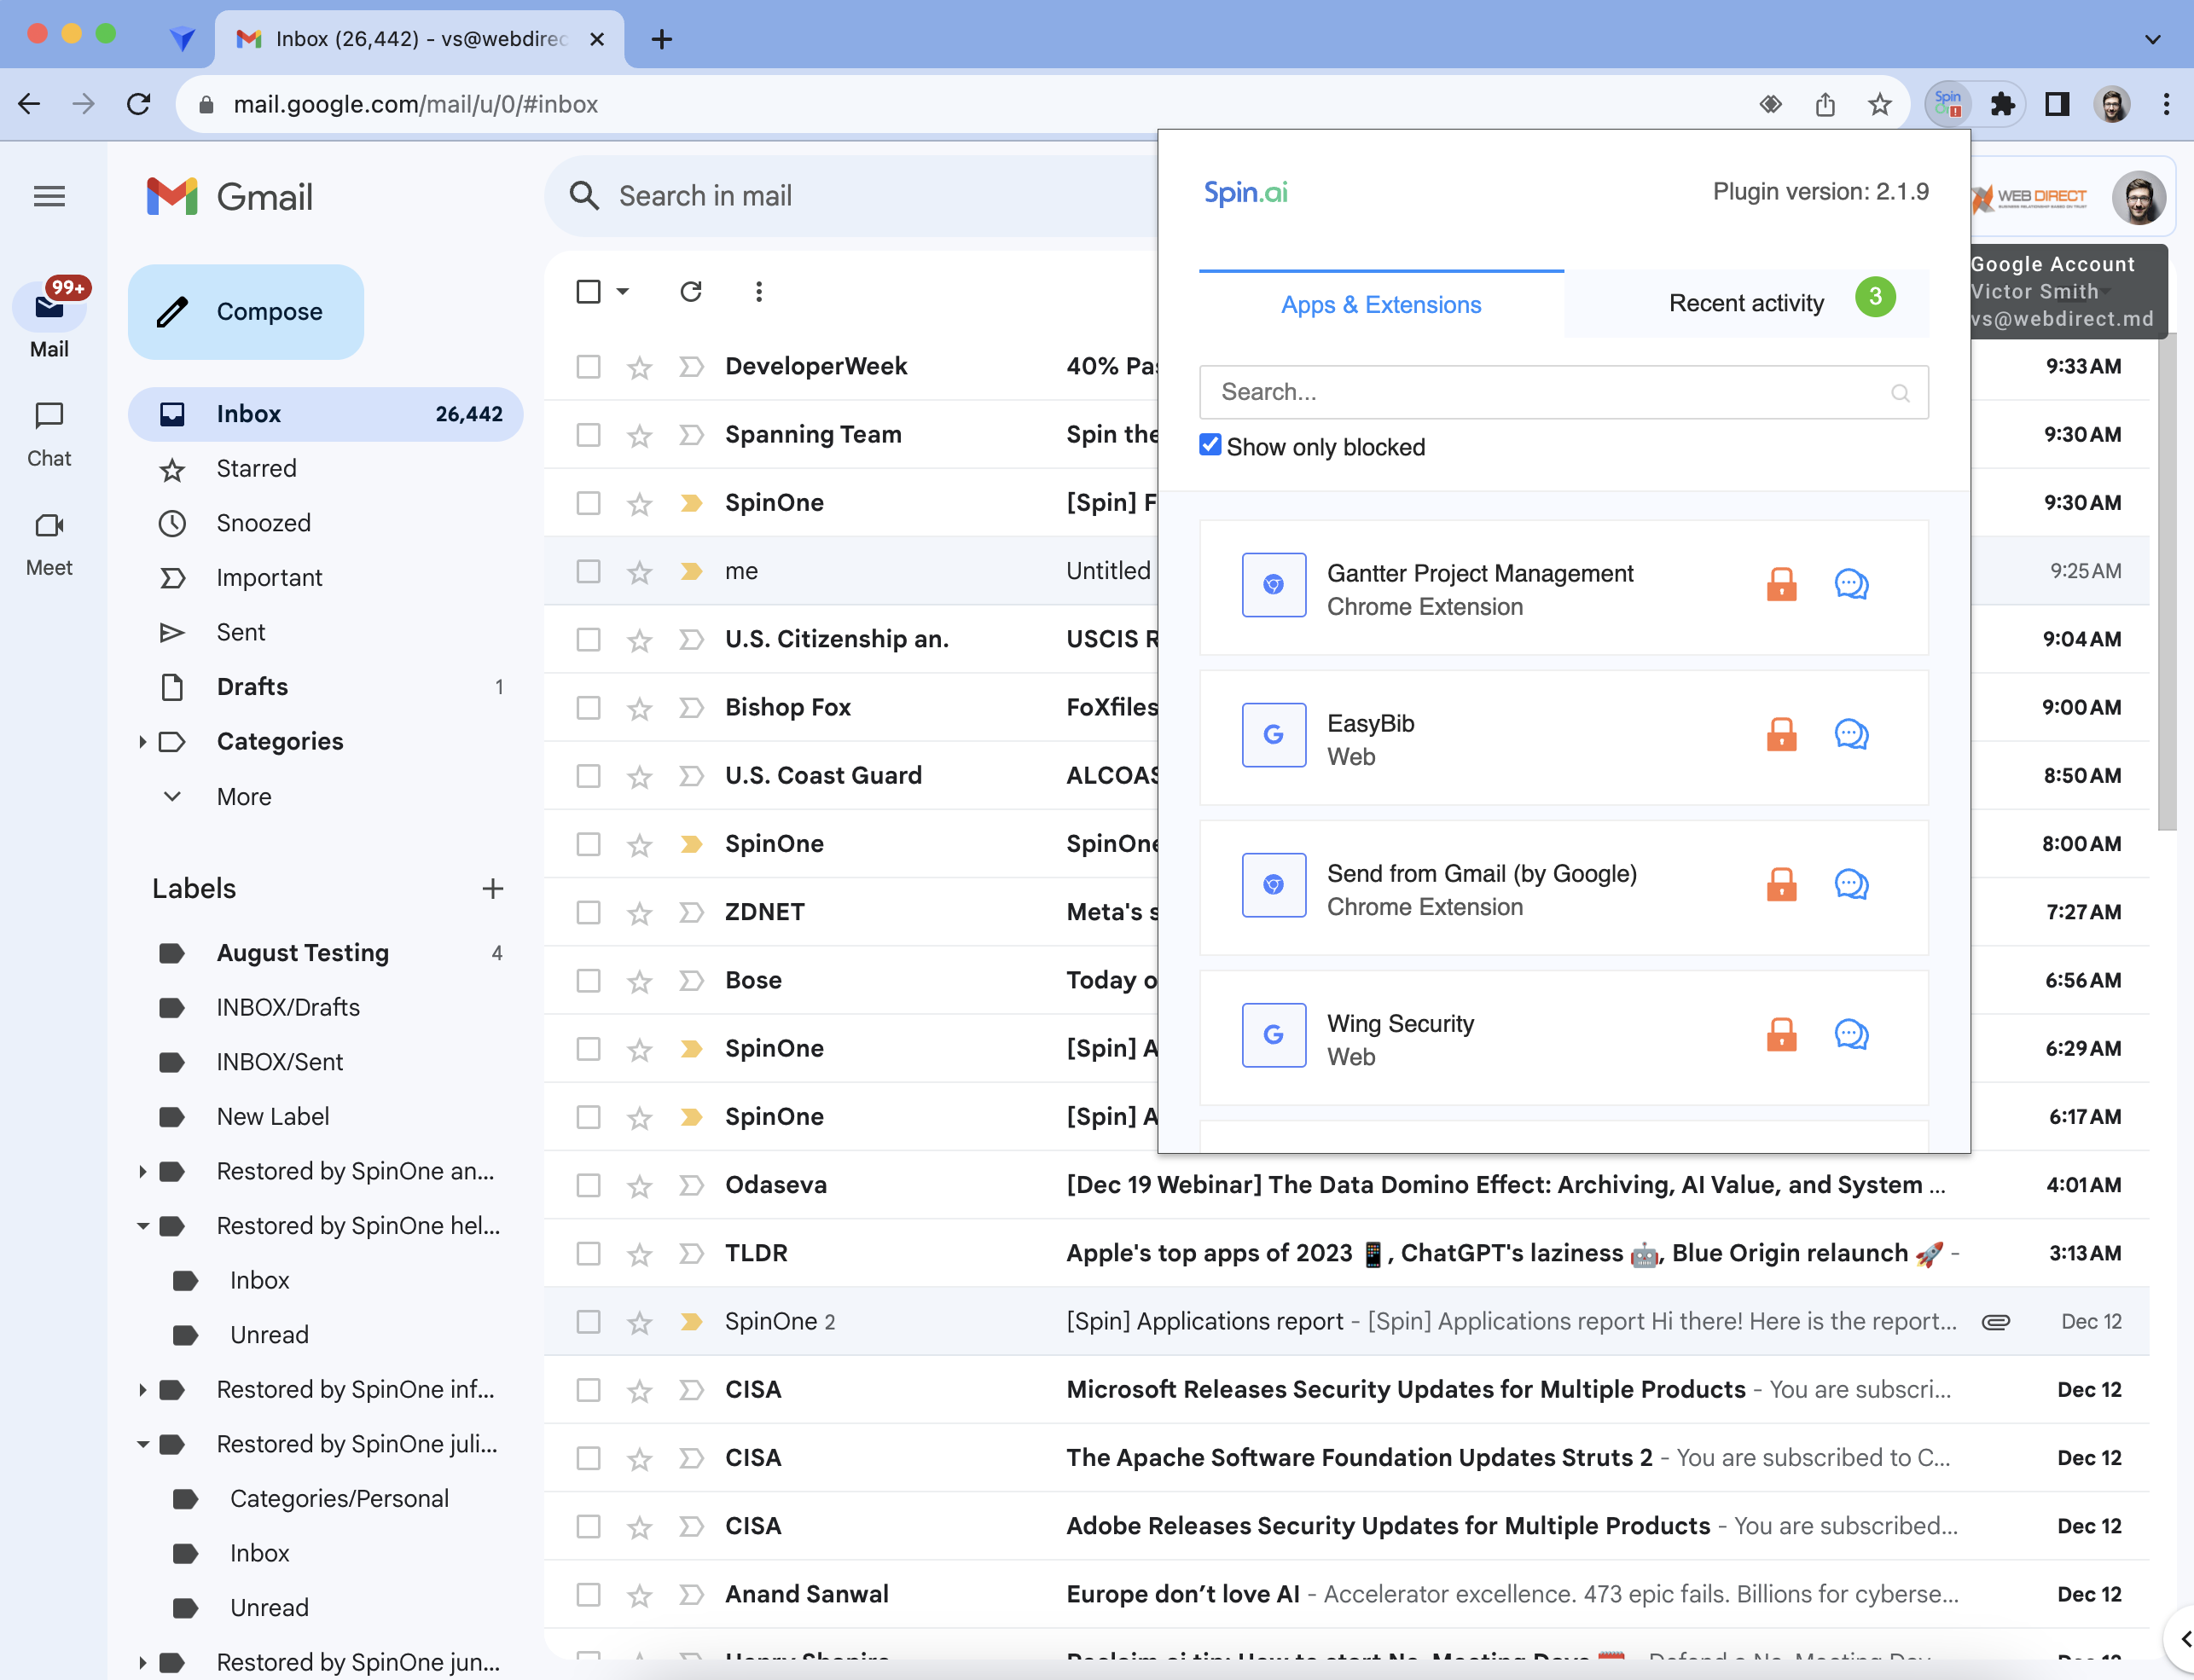Click the Compose button
This screenshot has height=1680, width=2194.
(246, 311)
